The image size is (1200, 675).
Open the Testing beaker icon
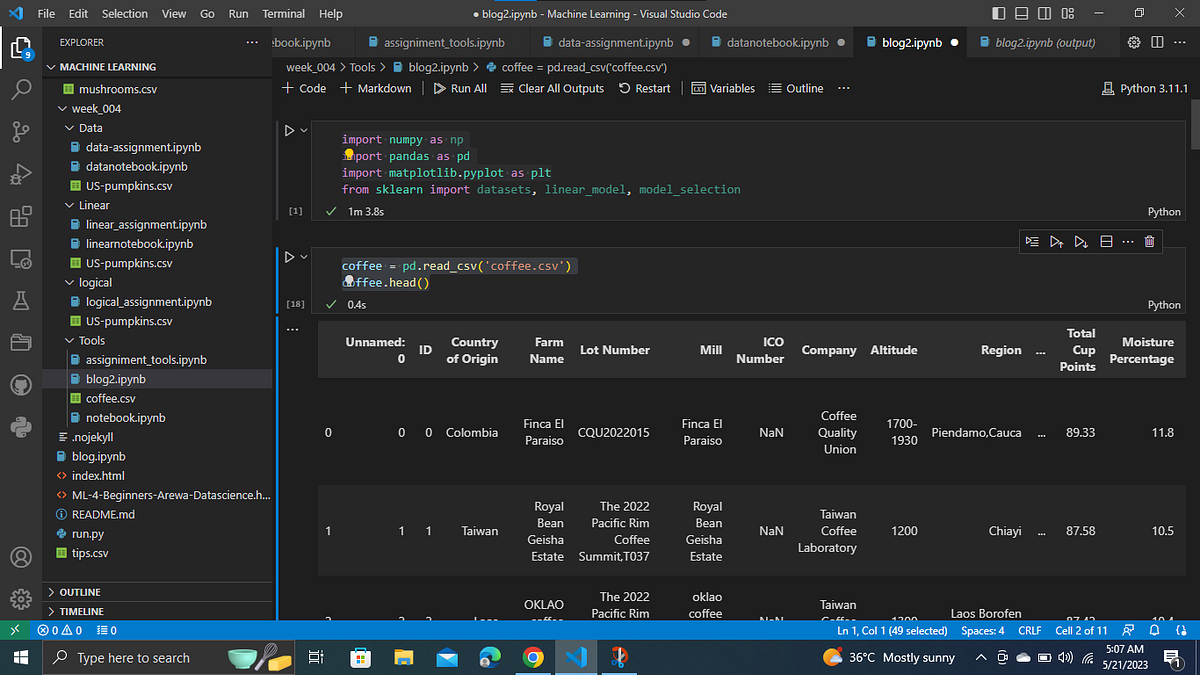(x=21, y=299)
